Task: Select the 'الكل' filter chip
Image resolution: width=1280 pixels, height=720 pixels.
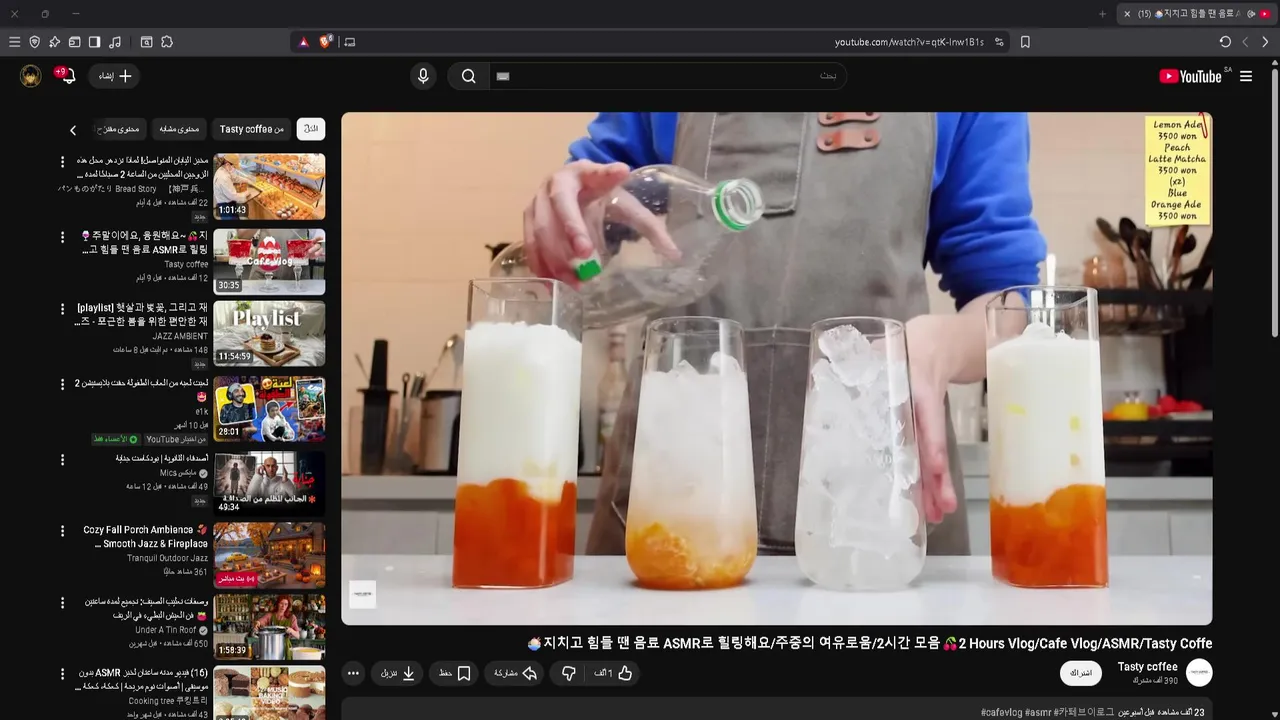Action: tap(311, 129)
